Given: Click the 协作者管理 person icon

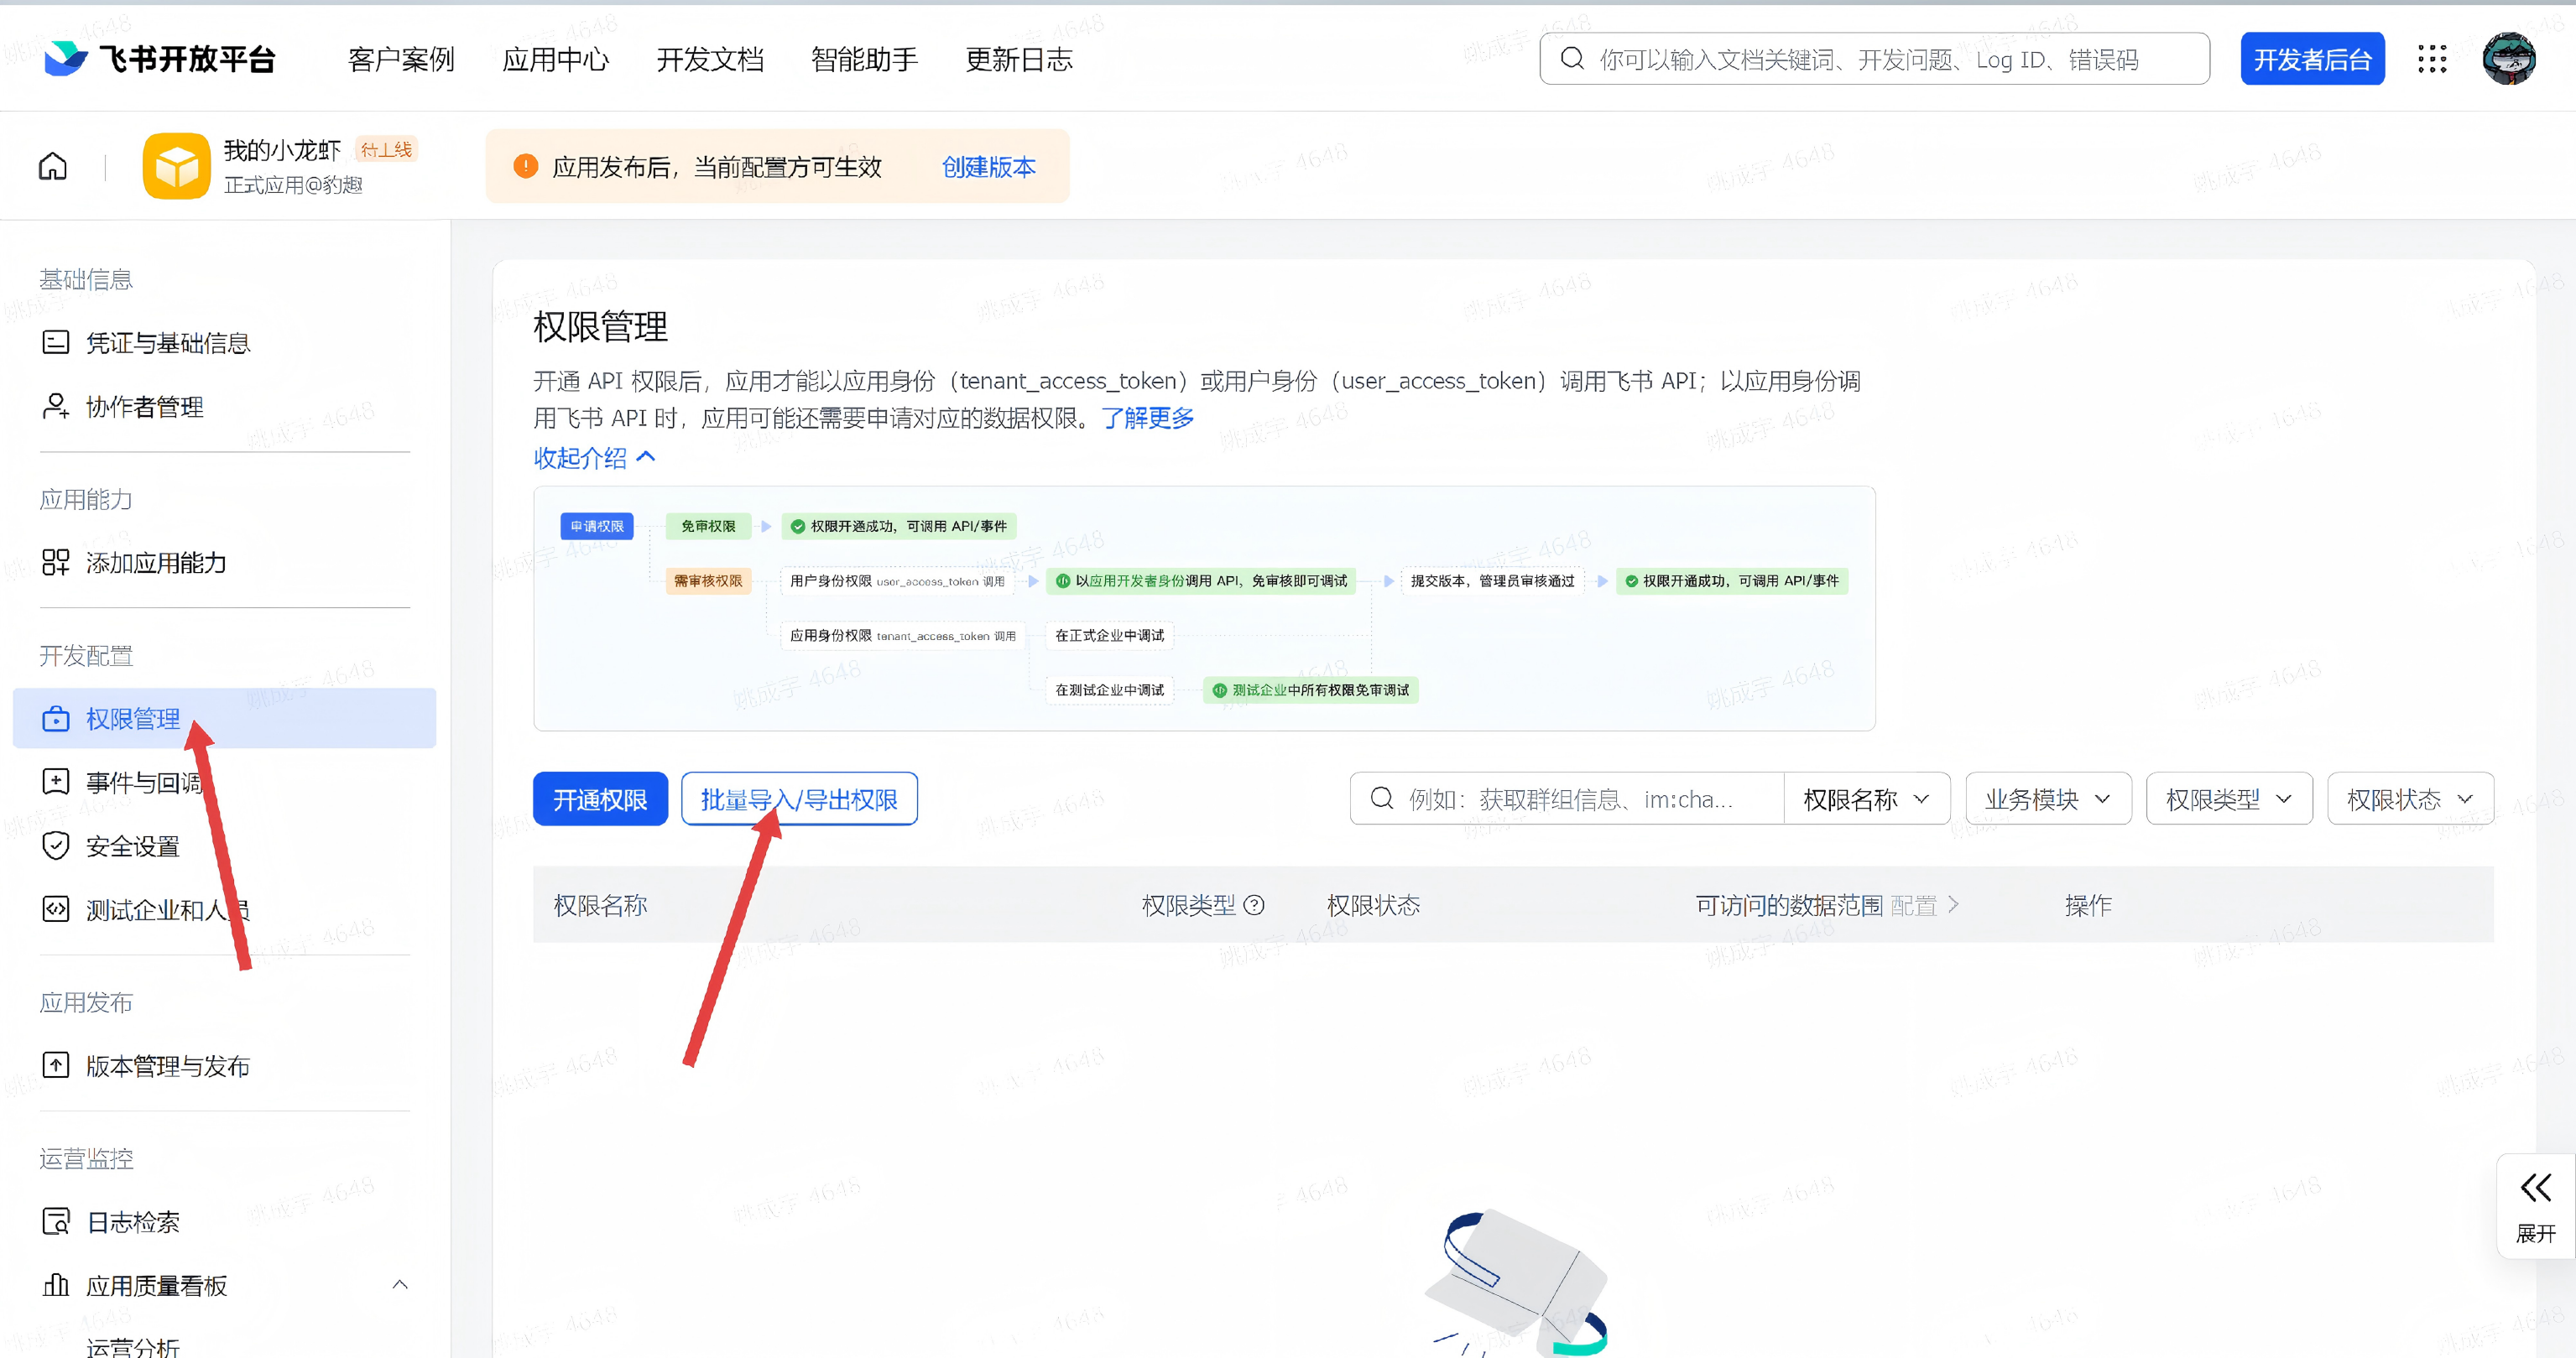Looking at the screenshot, I should pos(56,406).
